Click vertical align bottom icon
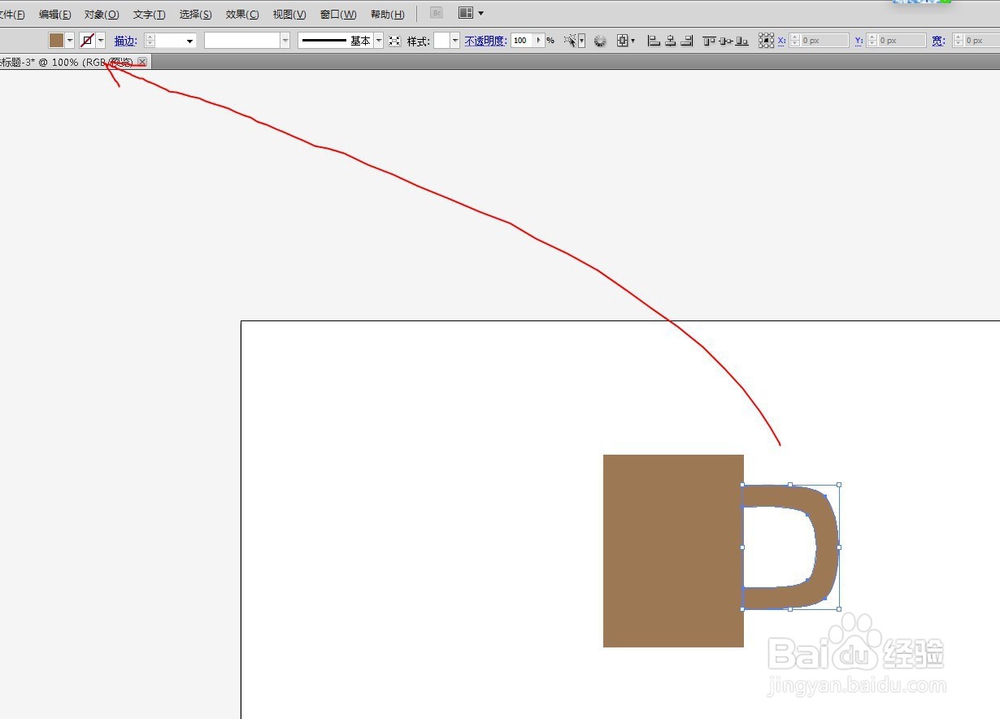Viewport: 1000px width, 719px height. pos(742,41)
